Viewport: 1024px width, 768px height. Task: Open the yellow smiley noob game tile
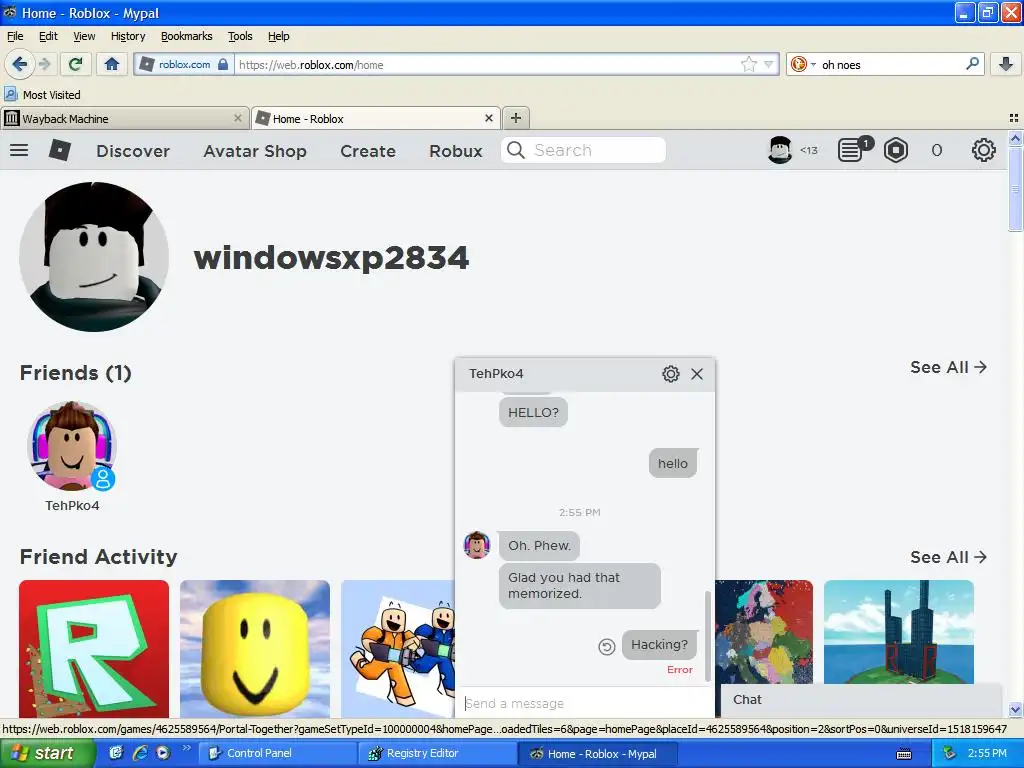[x=255, y=648]
